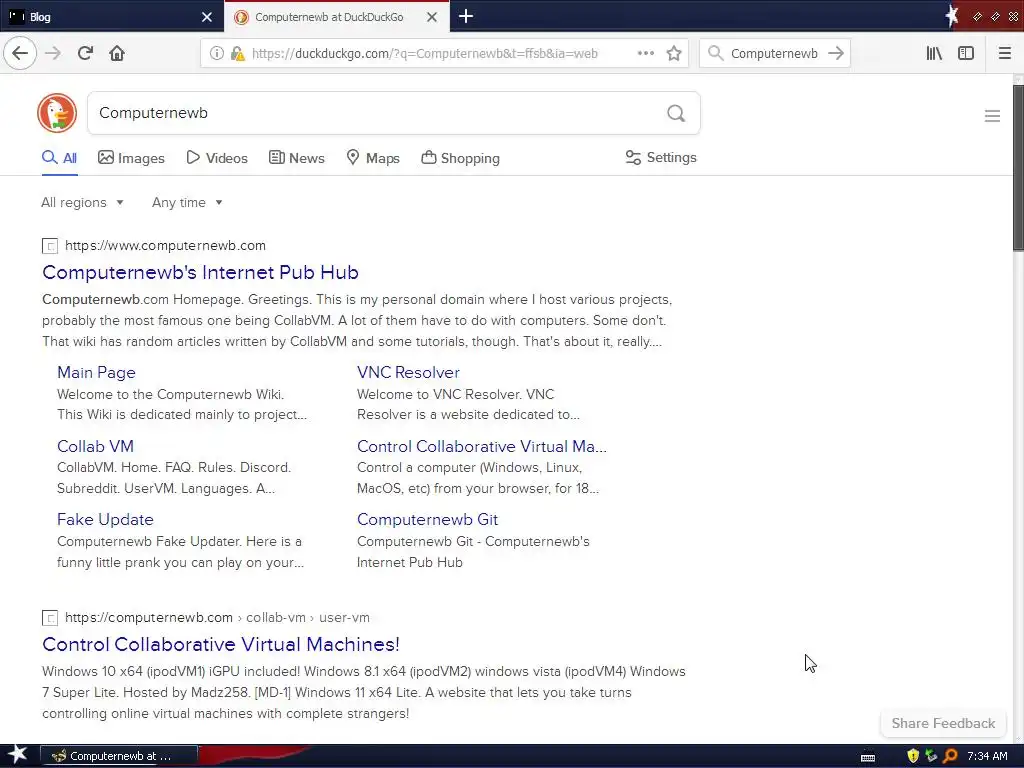Click favicon beside computernewb.com collab-vm result

50,618
